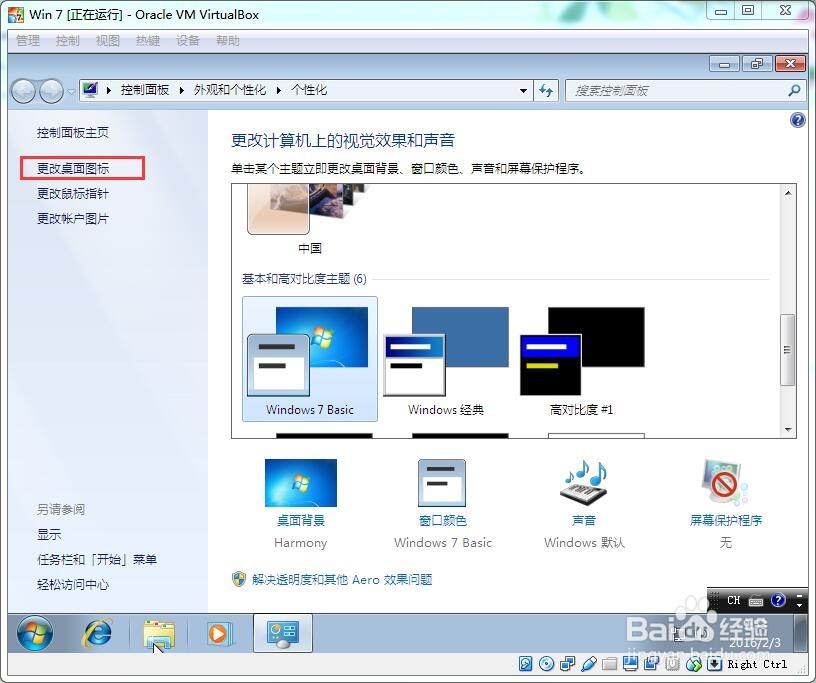Open the 帮助 menu in VirtualBox

227,40
